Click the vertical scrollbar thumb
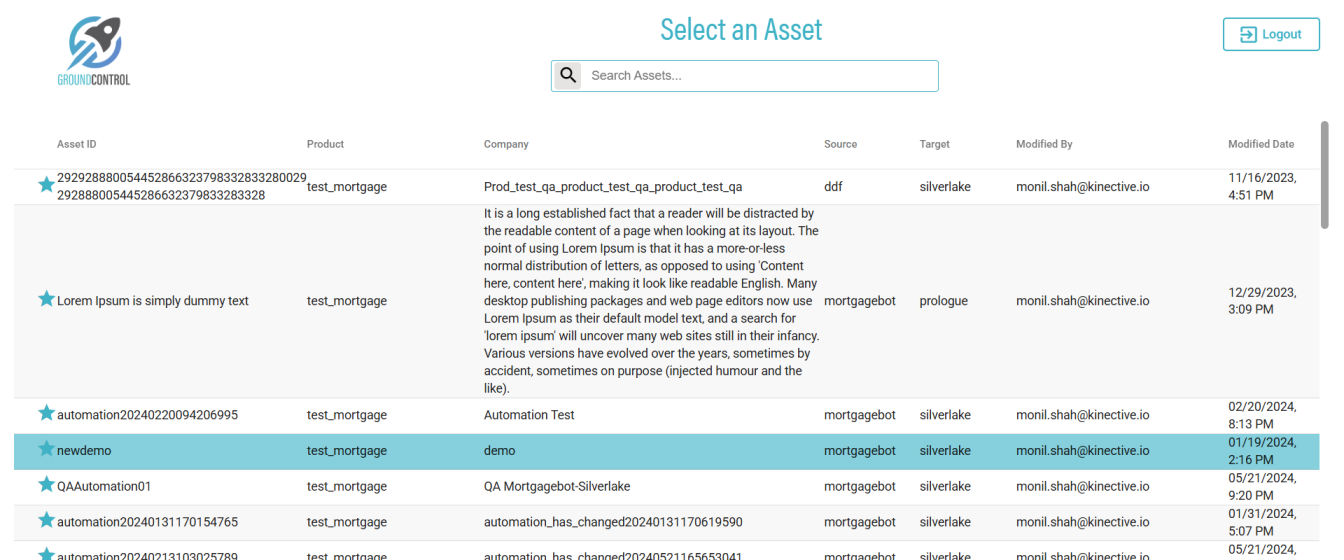This screenshot has width=1344, height=560. coord(1325,175)
